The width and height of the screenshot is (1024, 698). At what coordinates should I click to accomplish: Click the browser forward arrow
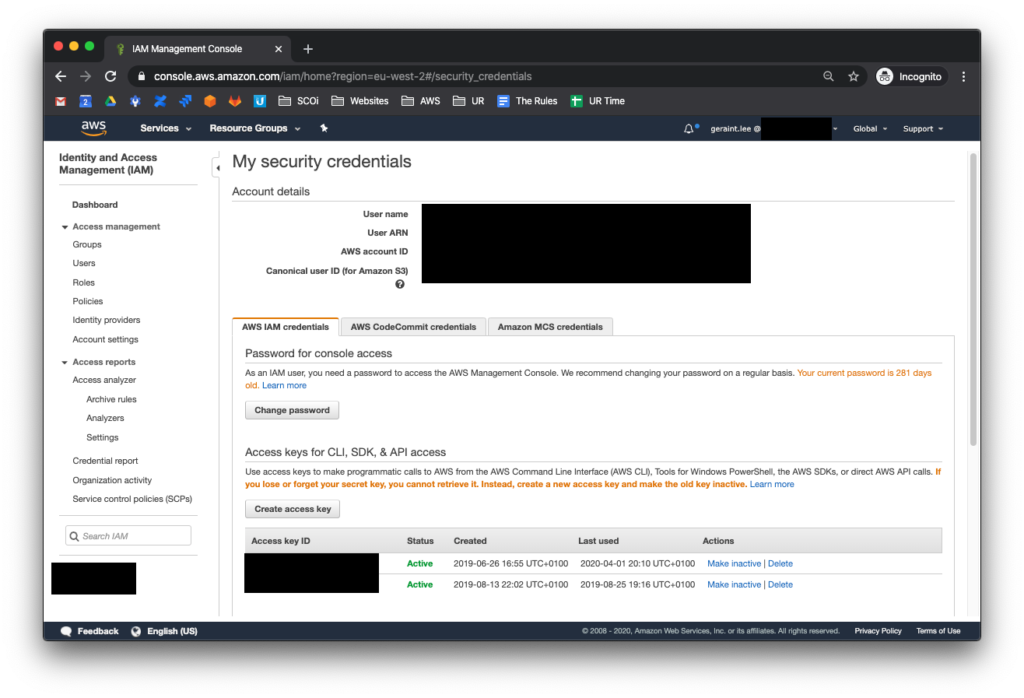[86, 76]
